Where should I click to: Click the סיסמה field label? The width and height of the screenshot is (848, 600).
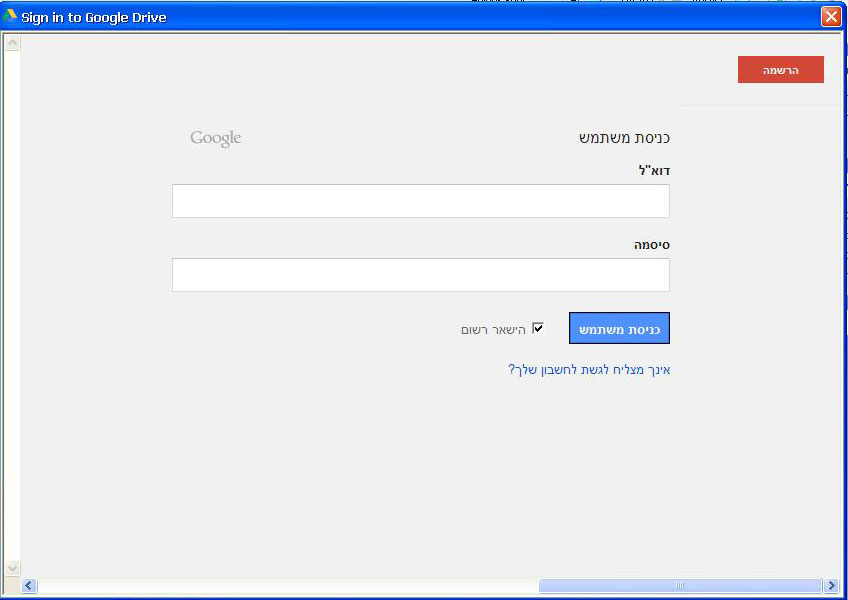(x=652, y=245)
